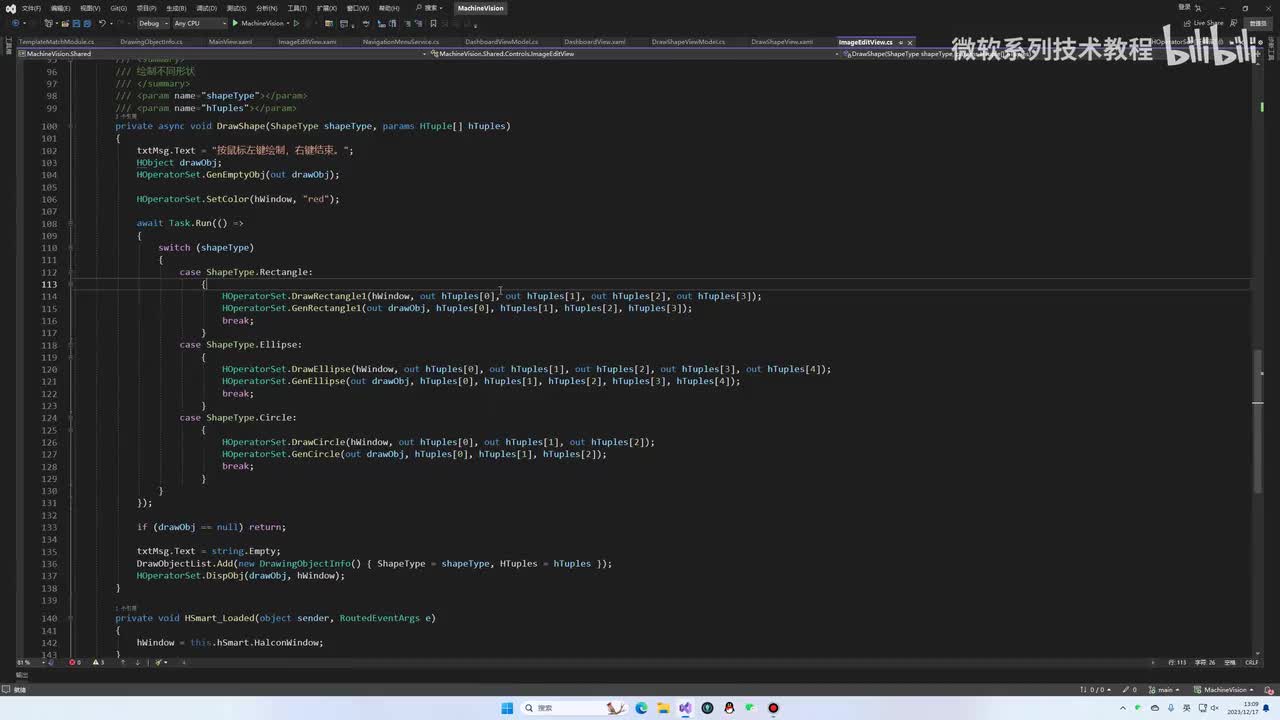Screen dimensions: 1280x720
Task: Switch to the DashboardViewModel.cs tab
Action: click(x=502, y=42)
